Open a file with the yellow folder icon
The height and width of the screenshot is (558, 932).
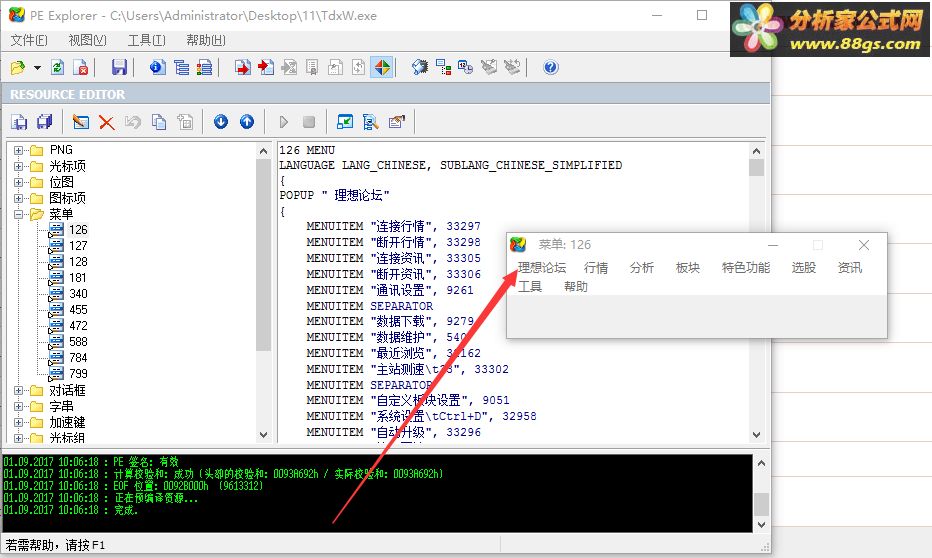tap(18, 68)
